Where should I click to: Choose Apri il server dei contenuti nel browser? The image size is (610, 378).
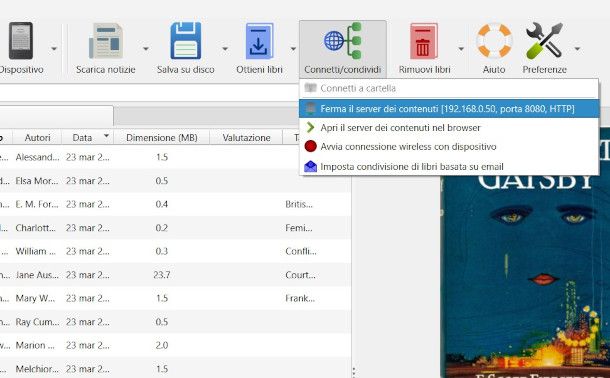(x=449, y=128)
